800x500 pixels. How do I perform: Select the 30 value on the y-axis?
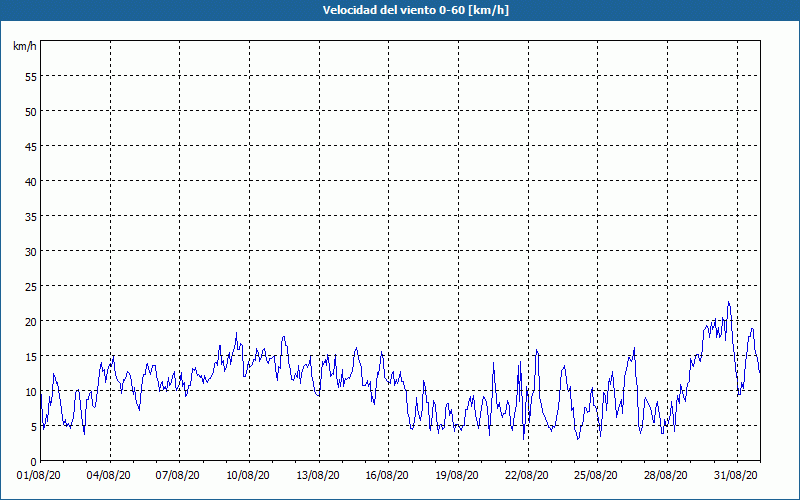coord(31,252)
